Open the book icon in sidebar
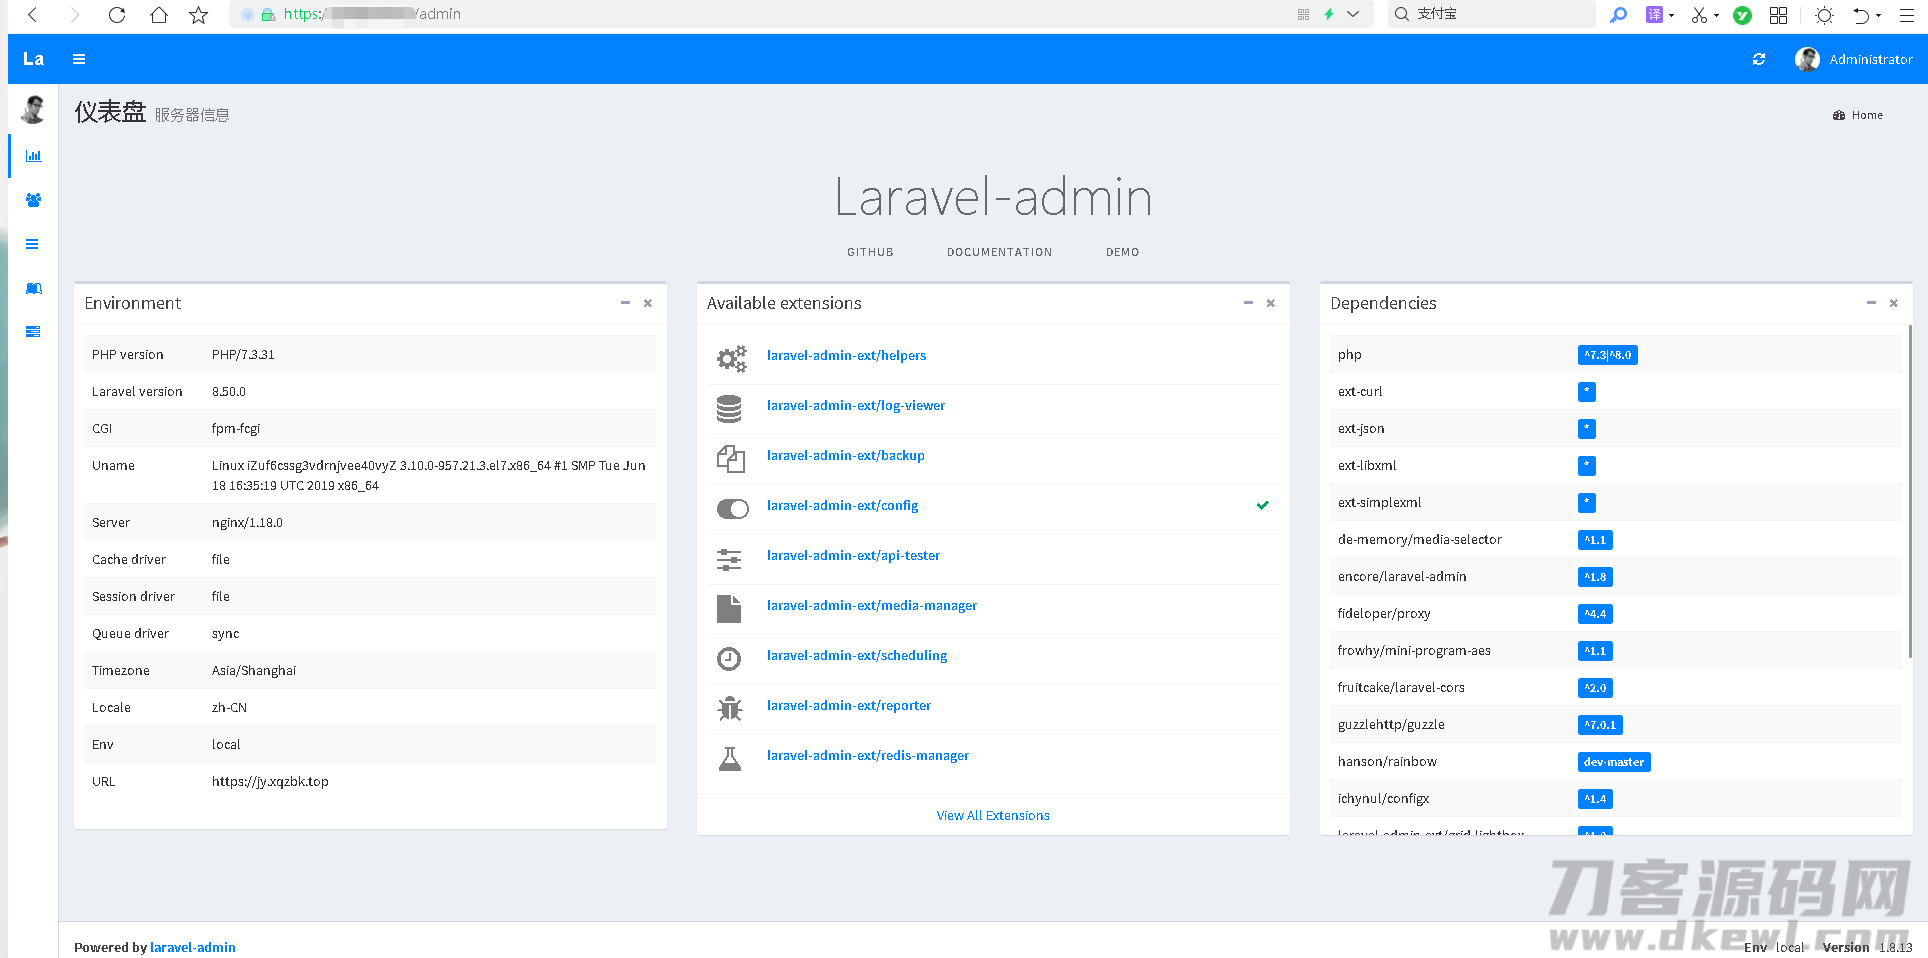This screenshot has width=1928, height=958. pos(33,288)
